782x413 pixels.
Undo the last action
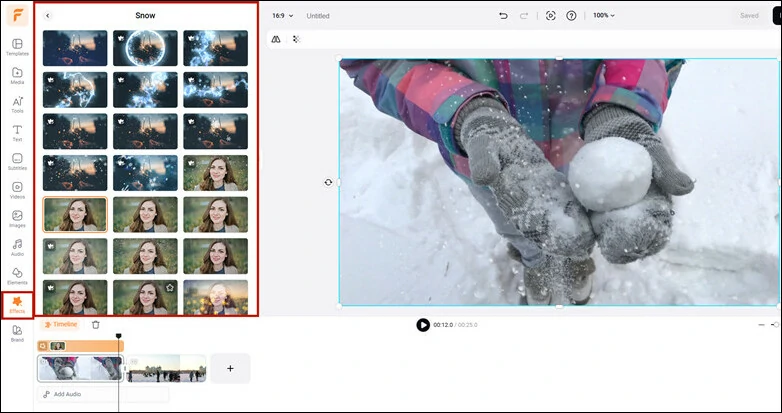coord(503,15)
